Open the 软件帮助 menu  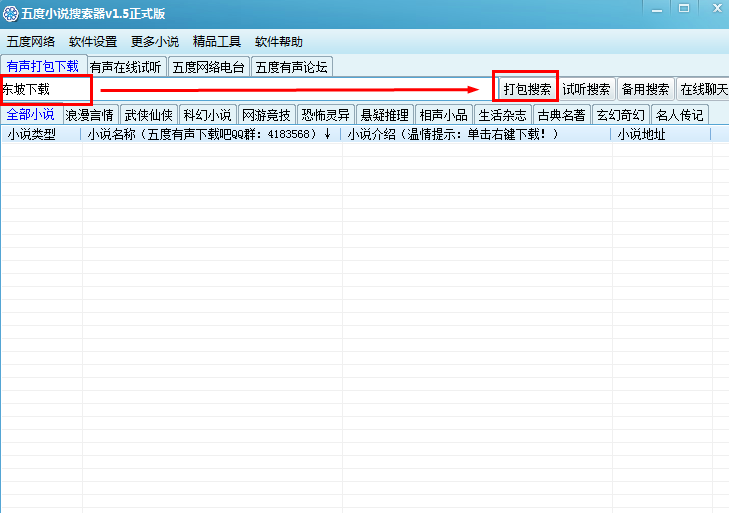coord(278,42)
